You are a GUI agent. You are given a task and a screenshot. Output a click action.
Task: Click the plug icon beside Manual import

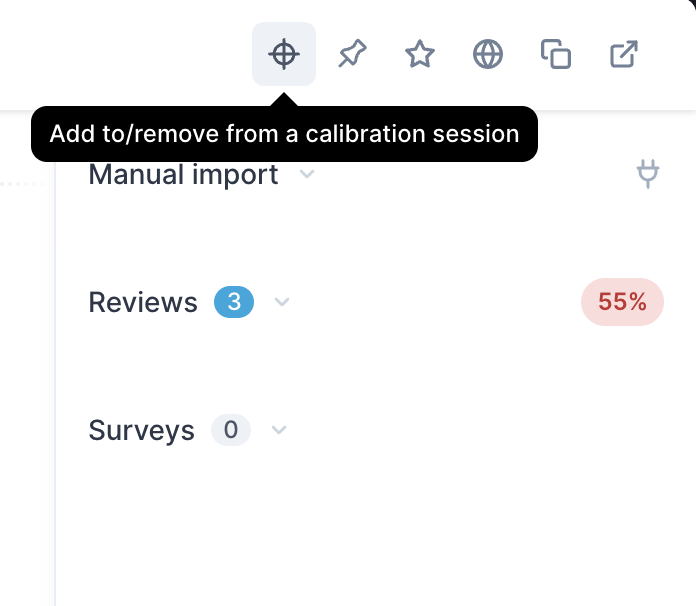coord(648,174)
